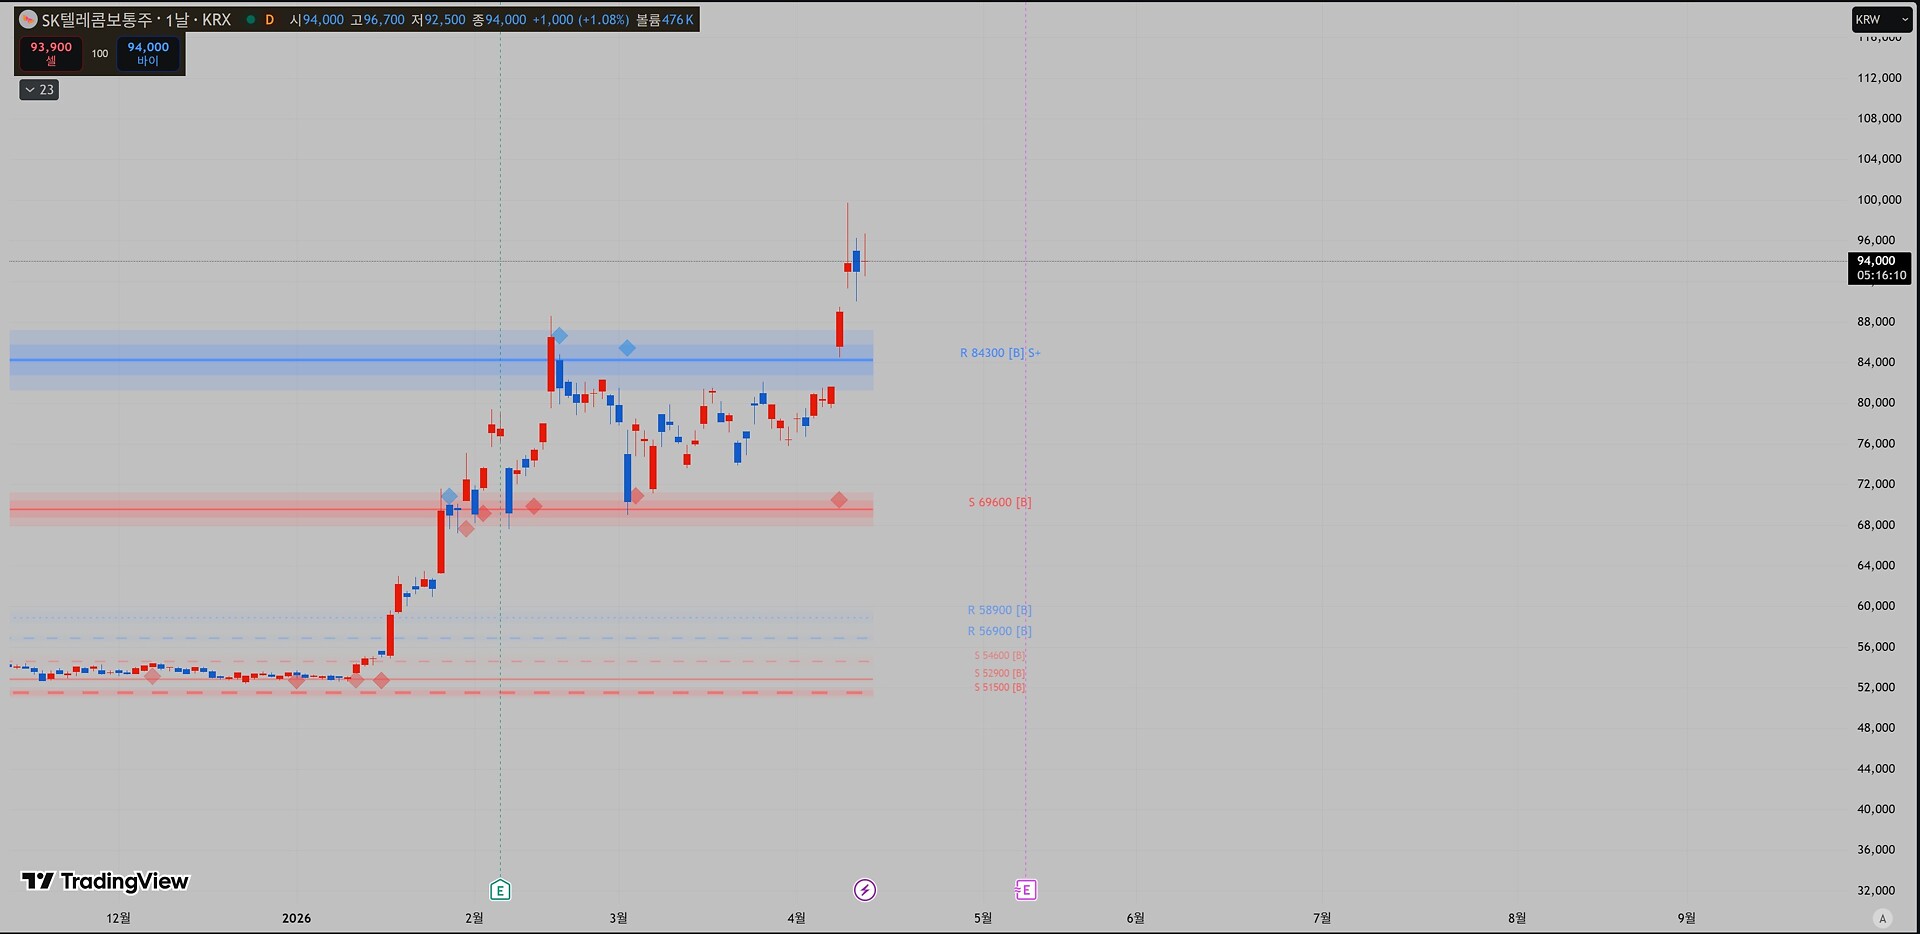The width and height of the screenshot is (1920, 934).
Task: Click the S 51500 [B] support label
Action: pos(1000,687)
